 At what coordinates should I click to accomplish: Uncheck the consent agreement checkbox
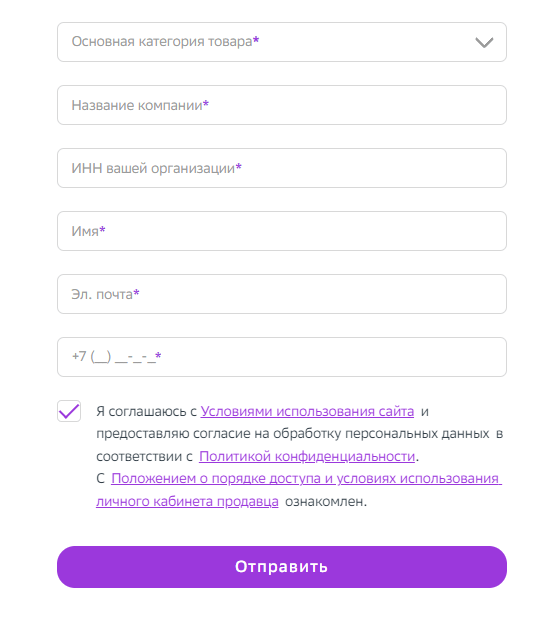[69, 411]
